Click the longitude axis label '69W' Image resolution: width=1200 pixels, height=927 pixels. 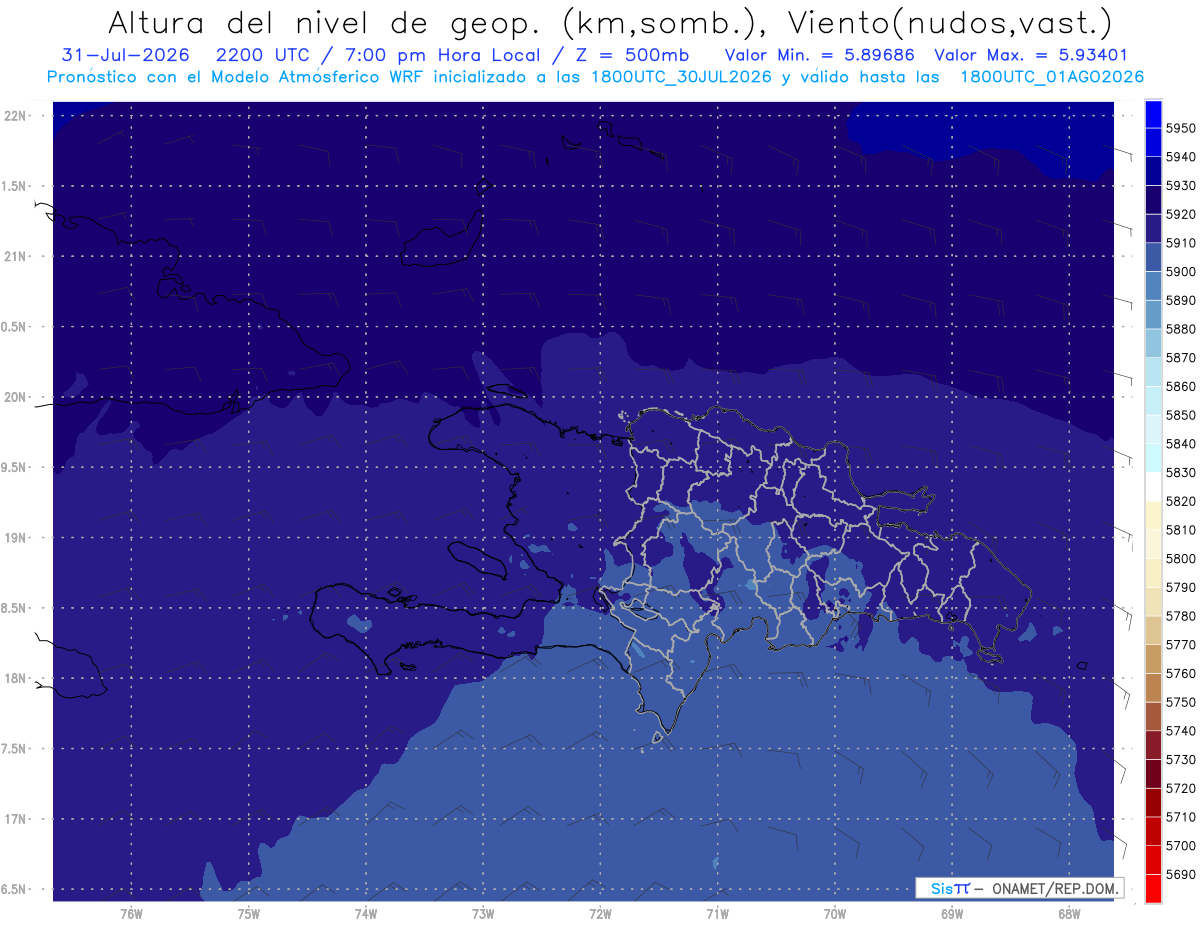[x=952, y=915]
